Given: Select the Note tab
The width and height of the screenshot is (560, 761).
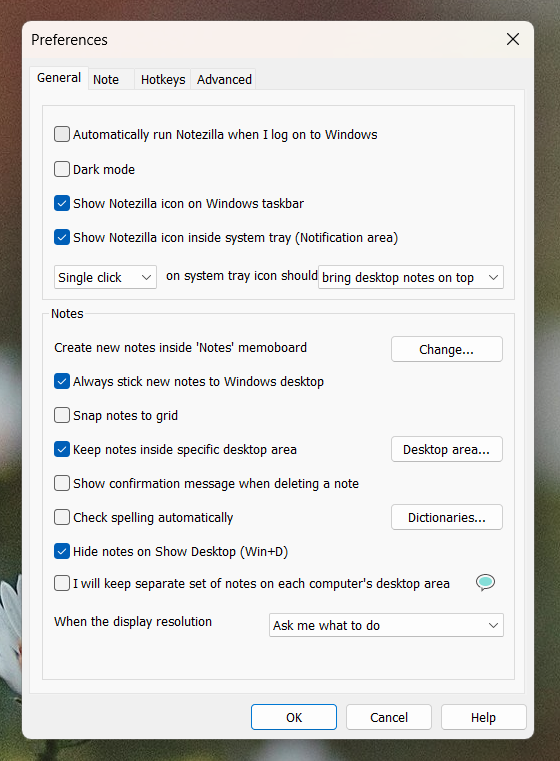Looking at the screenshot, I should 106,80.
